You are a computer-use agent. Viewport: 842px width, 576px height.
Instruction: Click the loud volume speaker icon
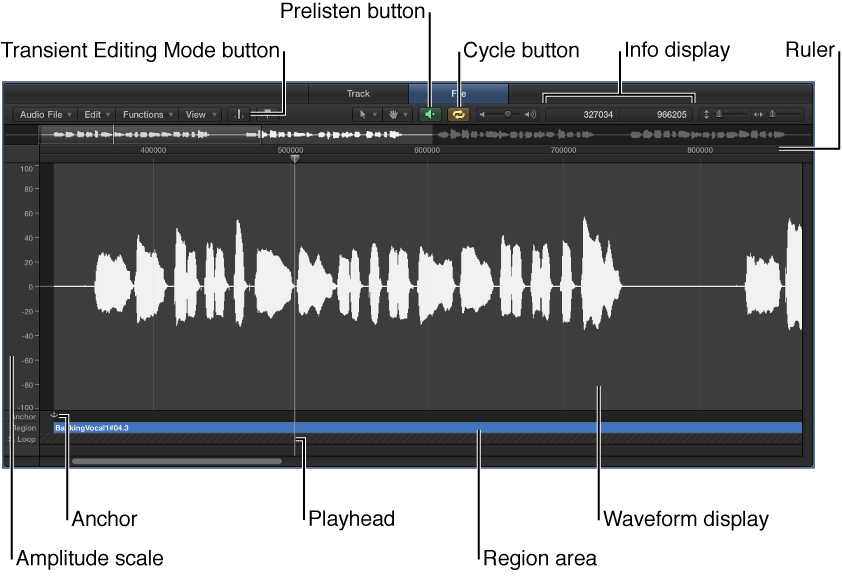(530, 115)
